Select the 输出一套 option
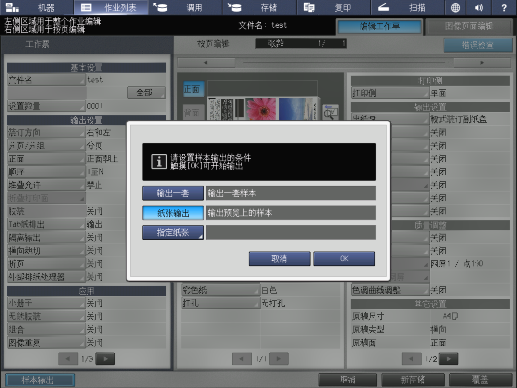The width and height of the screenshot is (517, 388). pyautogui.click(x=173, y=193)
